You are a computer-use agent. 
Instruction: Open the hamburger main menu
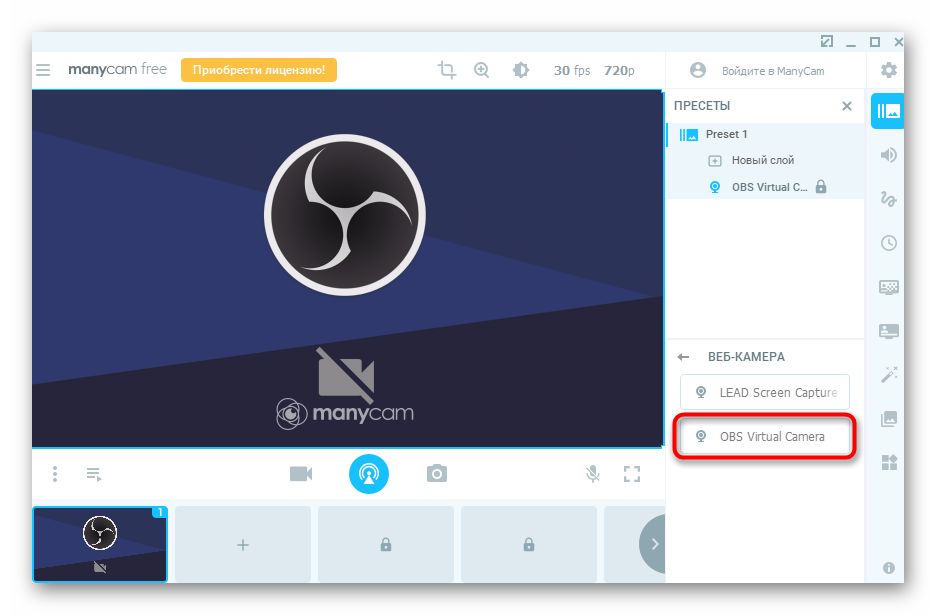[43, 70]
